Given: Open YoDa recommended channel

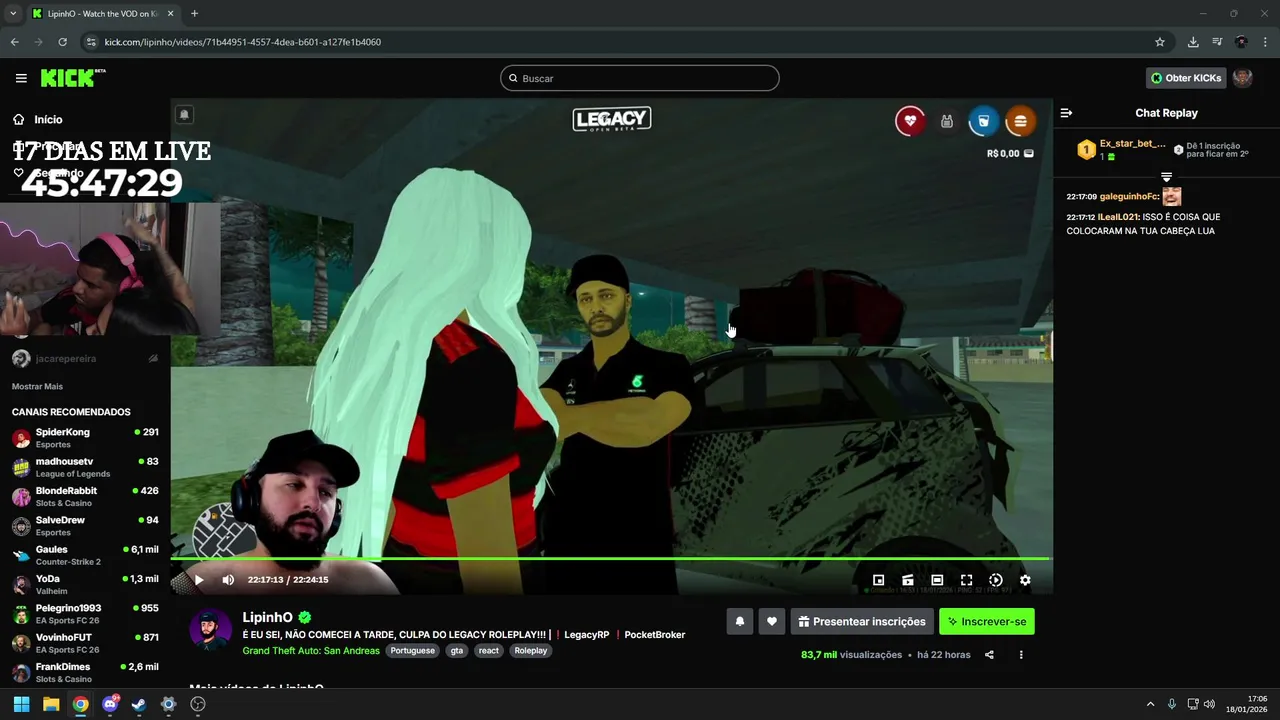Looking at the screenshot, I should (x=85, y=584).
